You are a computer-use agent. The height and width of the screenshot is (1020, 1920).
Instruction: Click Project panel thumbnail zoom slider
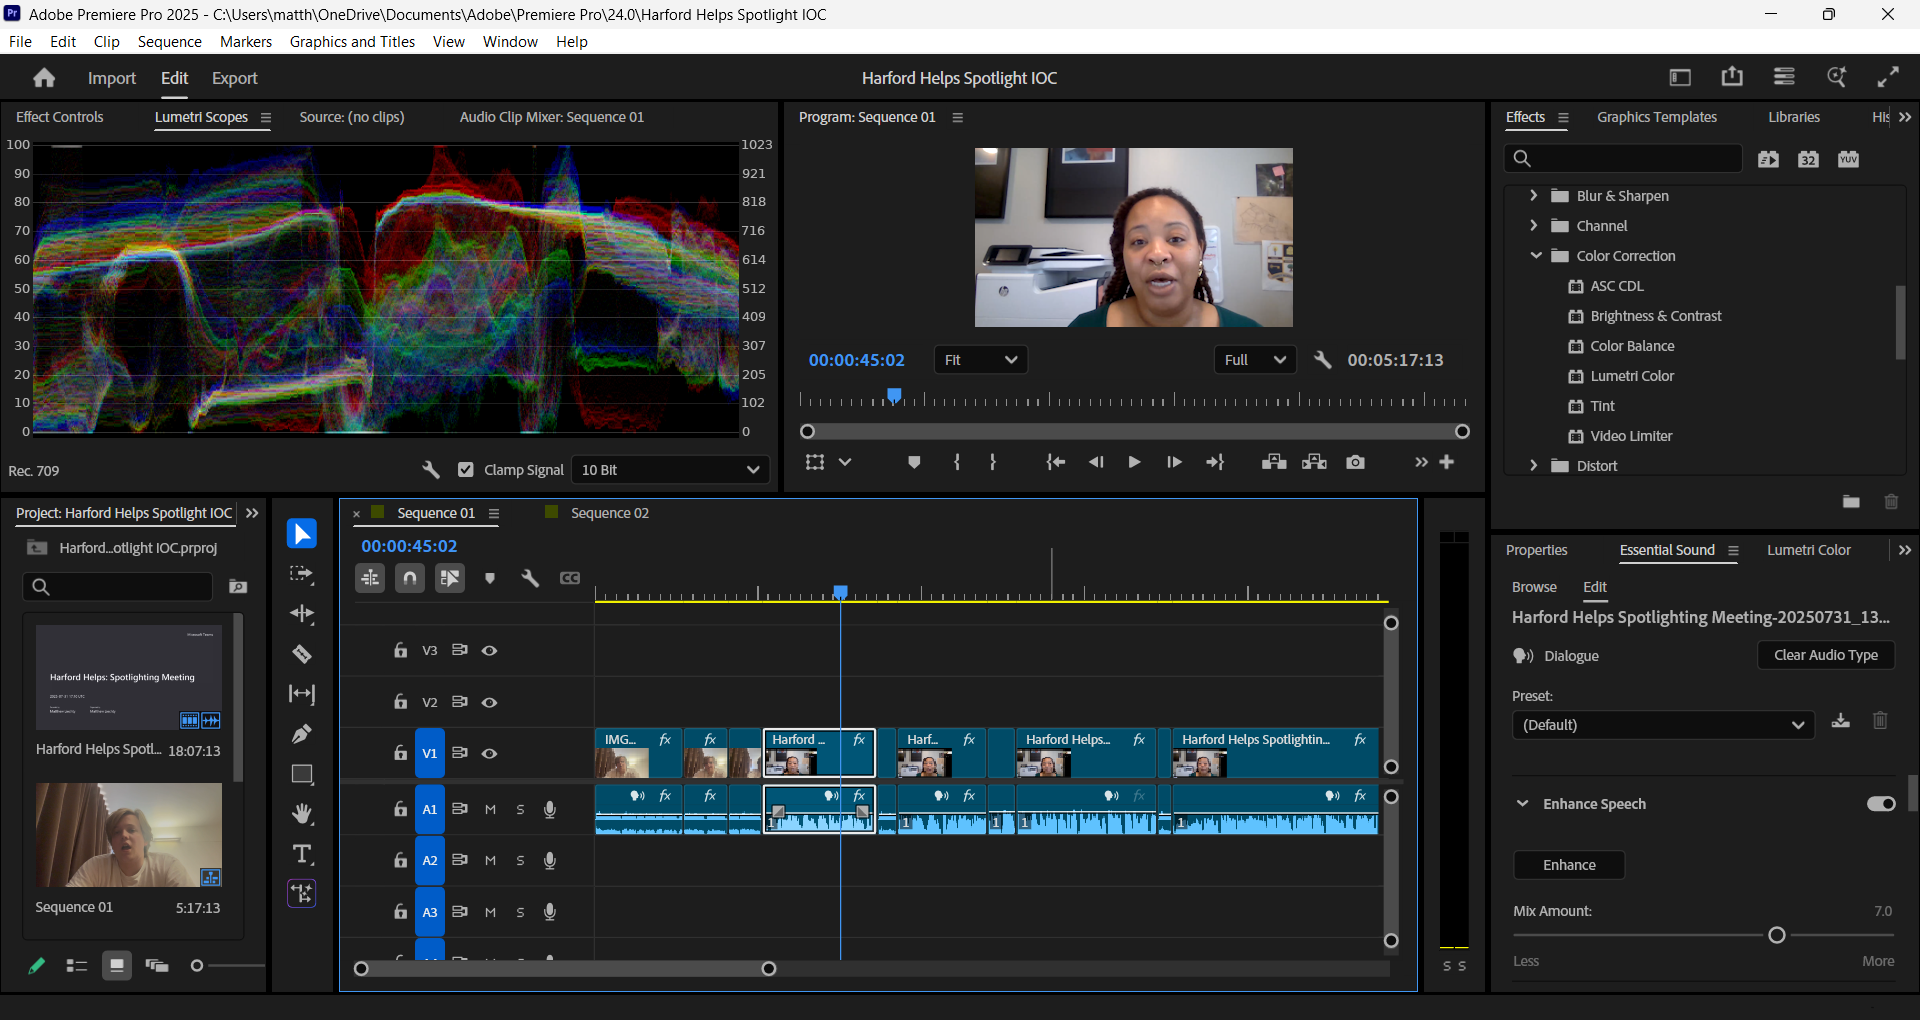pos(197,966)
